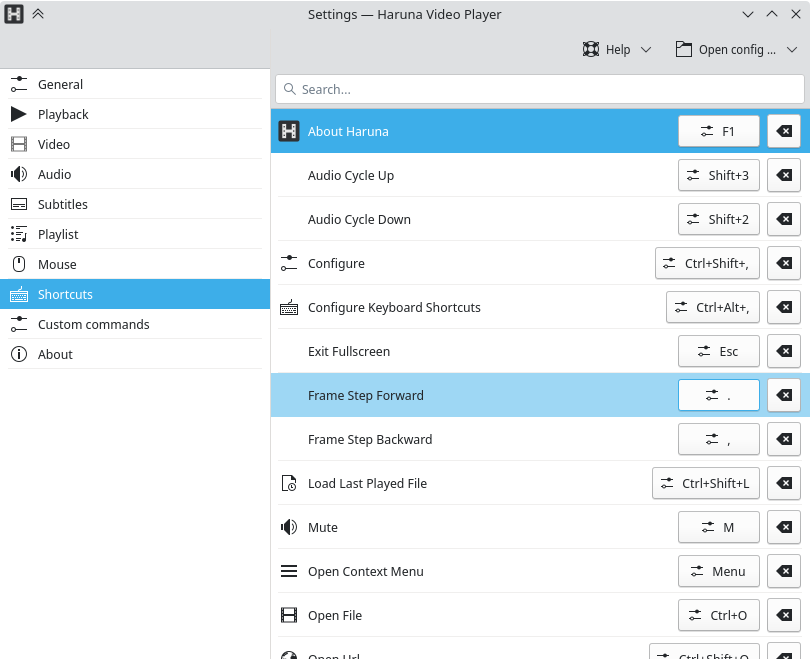Clear the About Haruna shortcut

[x=784, y=131]
